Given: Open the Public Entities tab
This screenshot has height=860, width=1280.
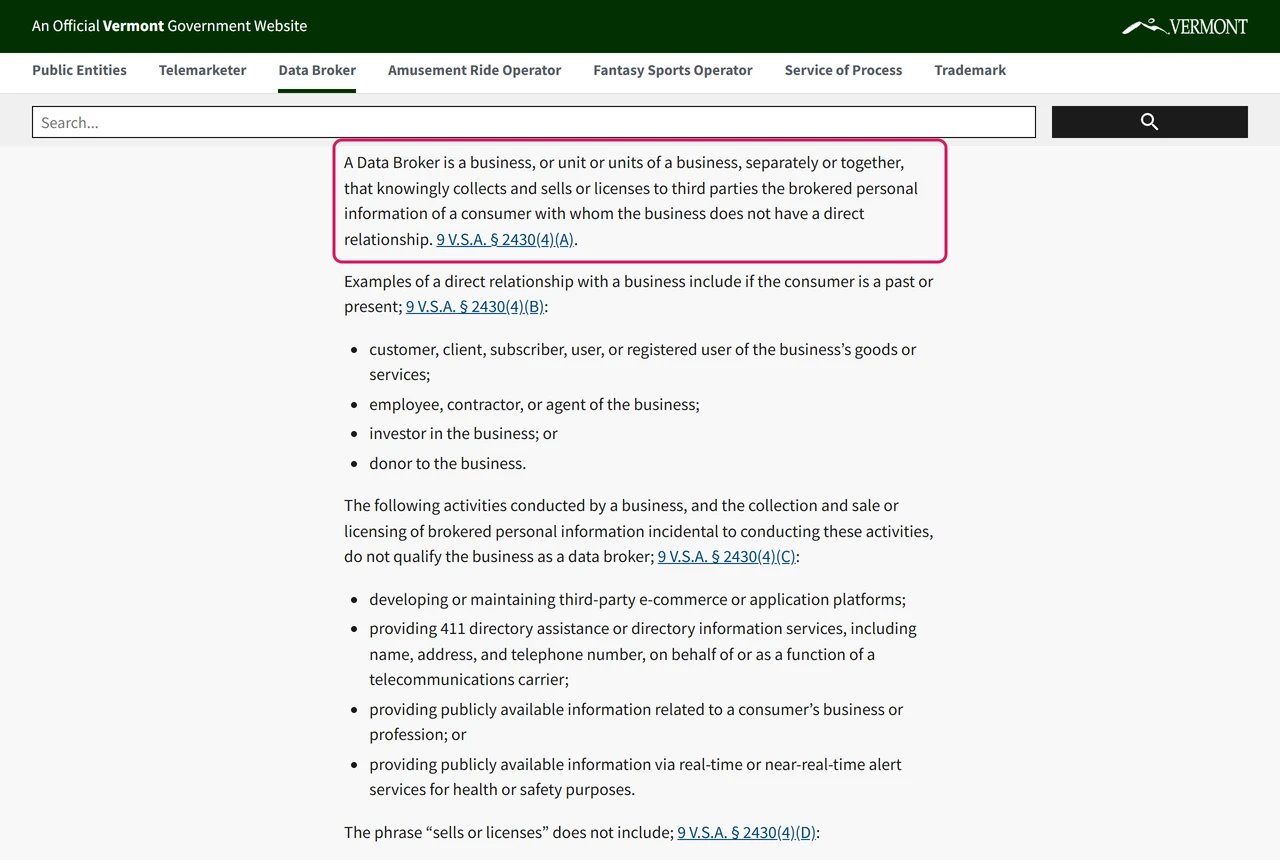Looking at the screenshot, I should (x=79, y=70).
